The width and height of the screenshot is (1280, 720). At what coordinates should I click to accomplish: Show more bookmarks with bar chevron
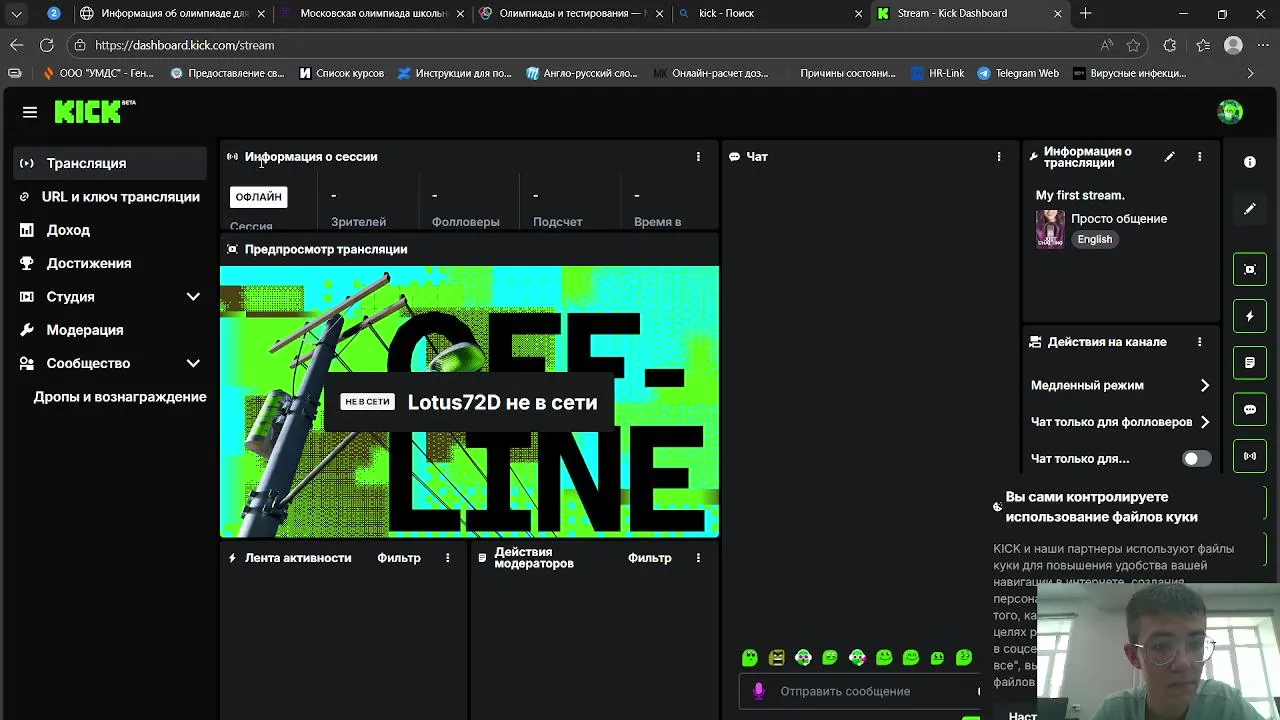1250,73
